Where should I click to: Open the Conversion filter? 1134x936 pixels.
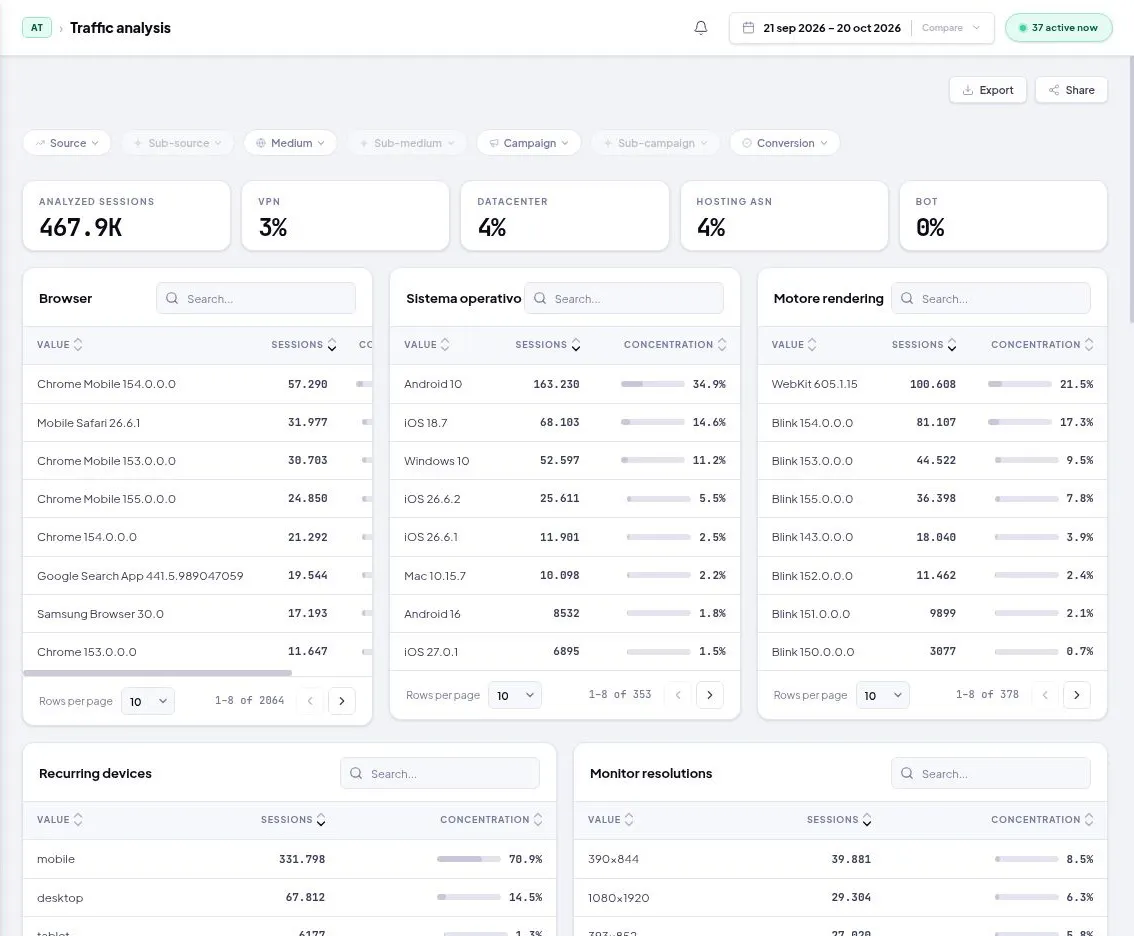[x=785, y=143]
